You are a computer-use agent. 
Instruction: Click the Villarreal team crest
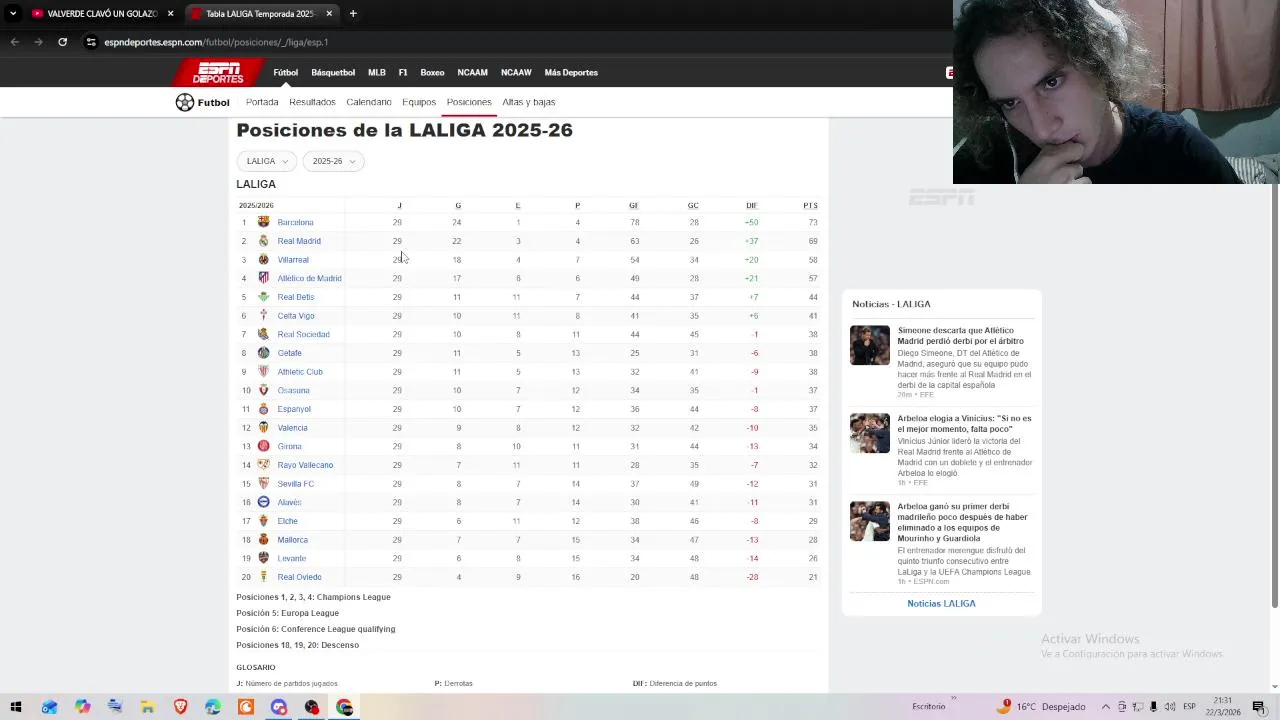tap(264, 260)
